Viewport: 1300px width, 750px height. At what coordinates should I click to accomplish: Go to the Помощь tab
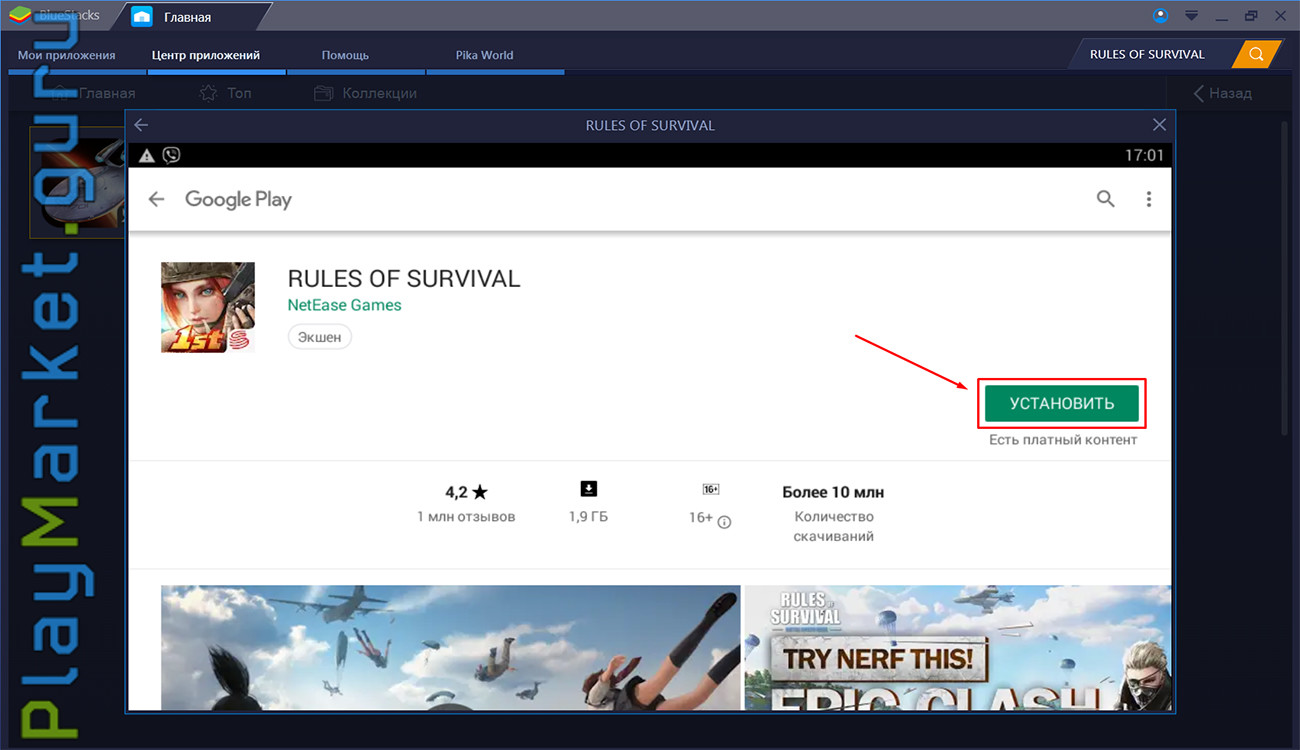(x=345, y=55)
